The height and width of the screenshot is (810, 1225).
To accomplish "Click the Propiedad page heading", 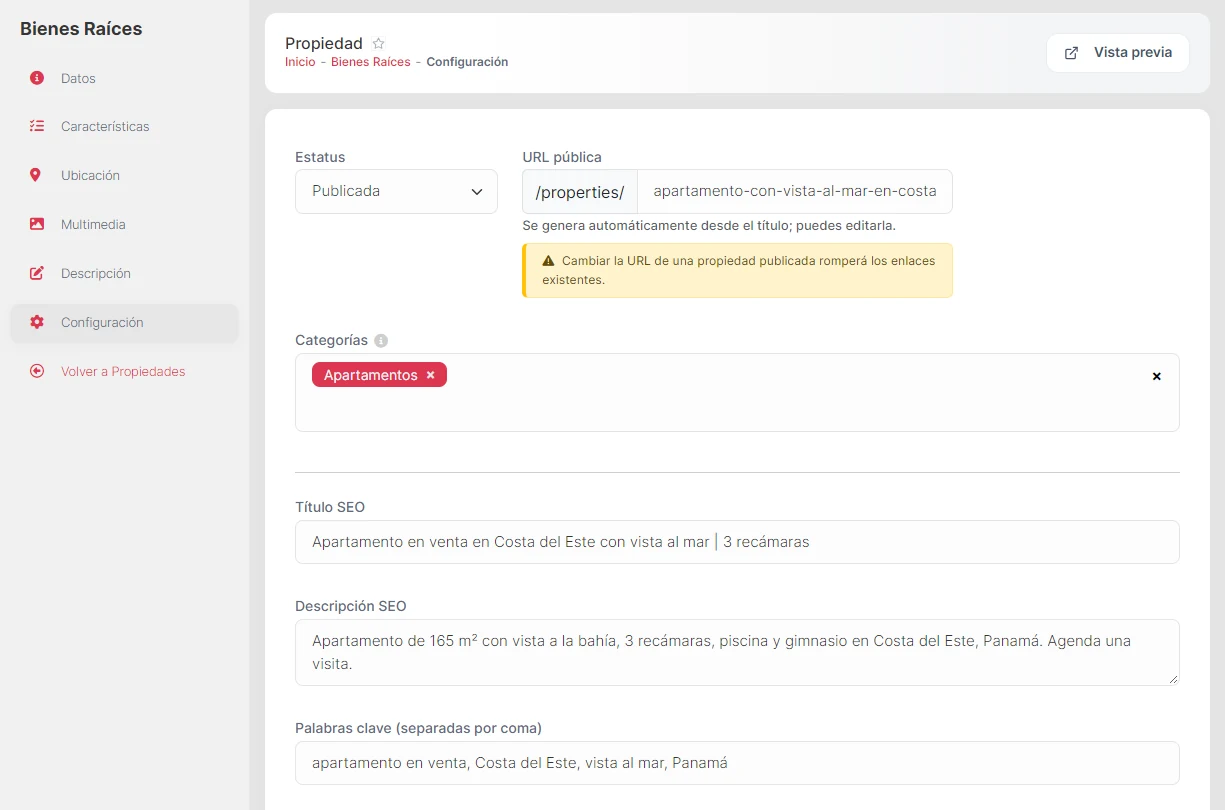I will 324,44.
